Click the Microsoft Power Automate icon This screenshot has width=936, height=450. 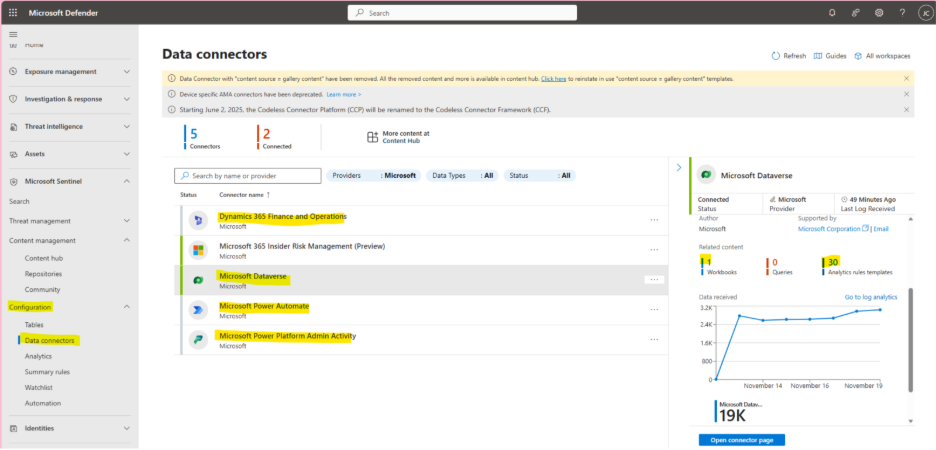[x=198, y=310]
